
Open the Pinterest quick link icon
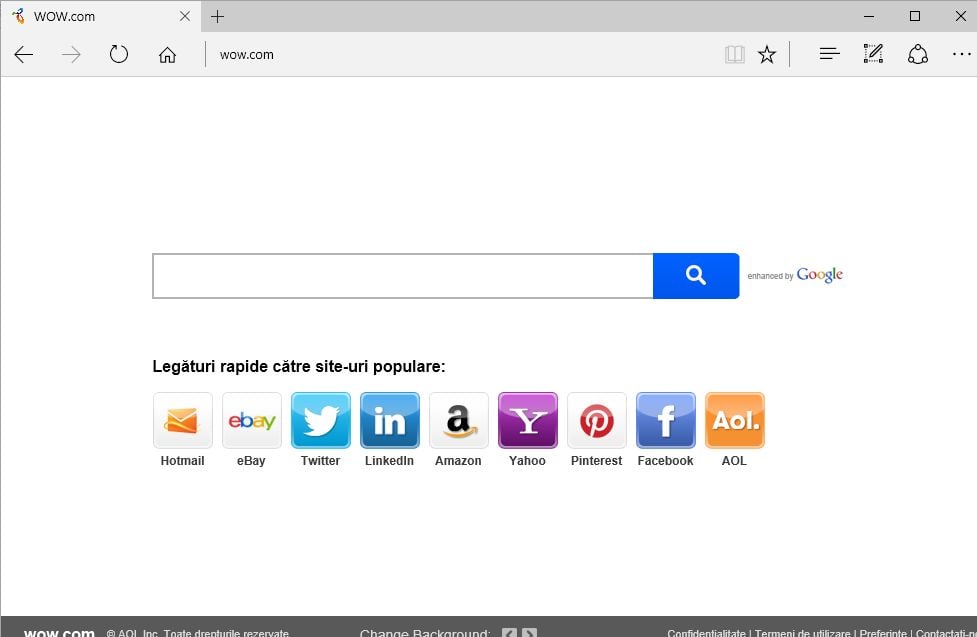click(x=597, y=420)
